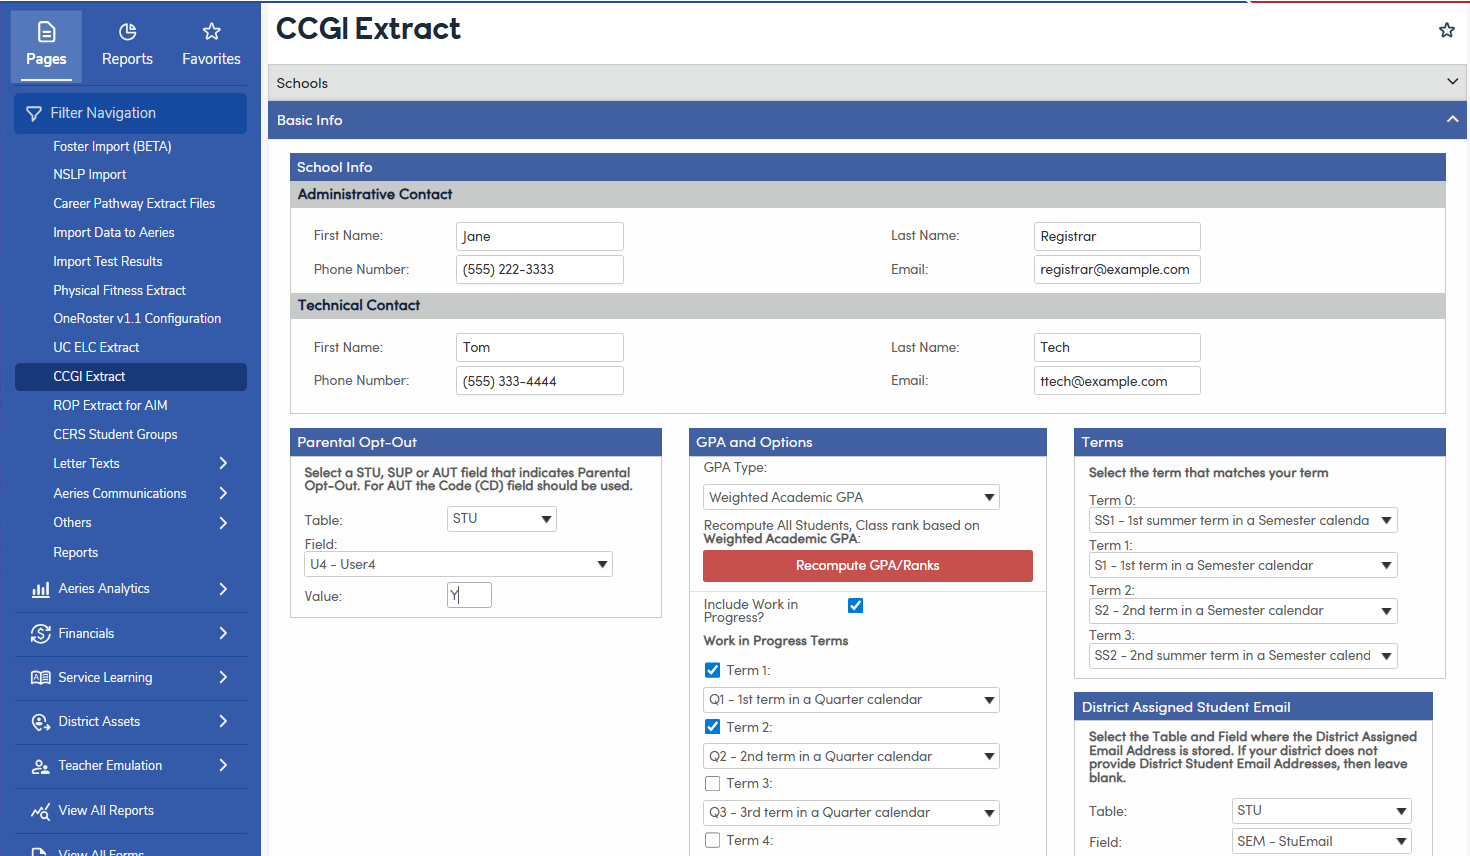The width and height of the screenshot is (1470, 856).
Task: Add CCGI Extract page to favorites star
Action: pyautogui.click(x=1446, y=30)
